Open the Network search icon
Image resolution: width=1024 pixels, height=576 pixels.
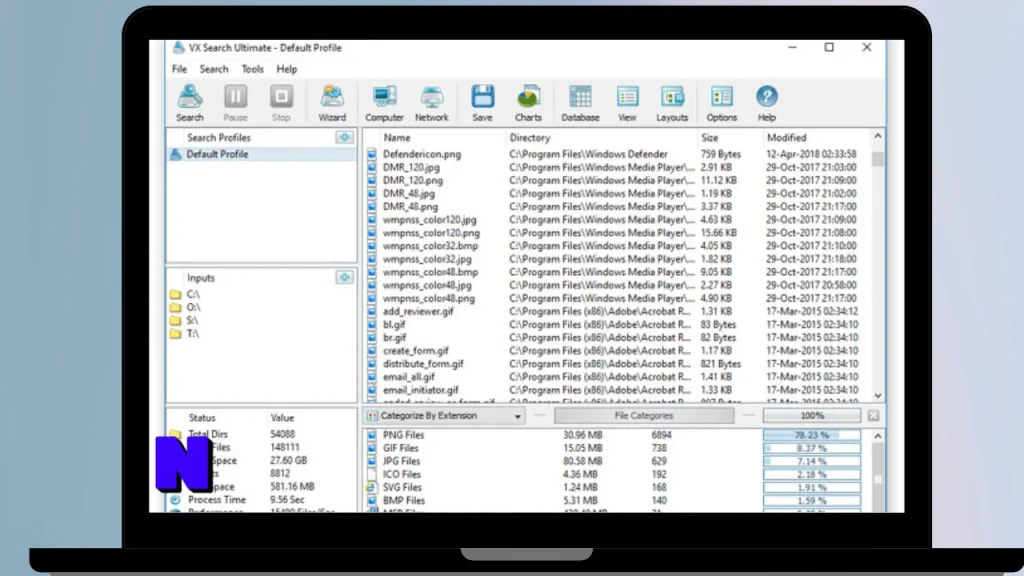click(x=431, y=103)
